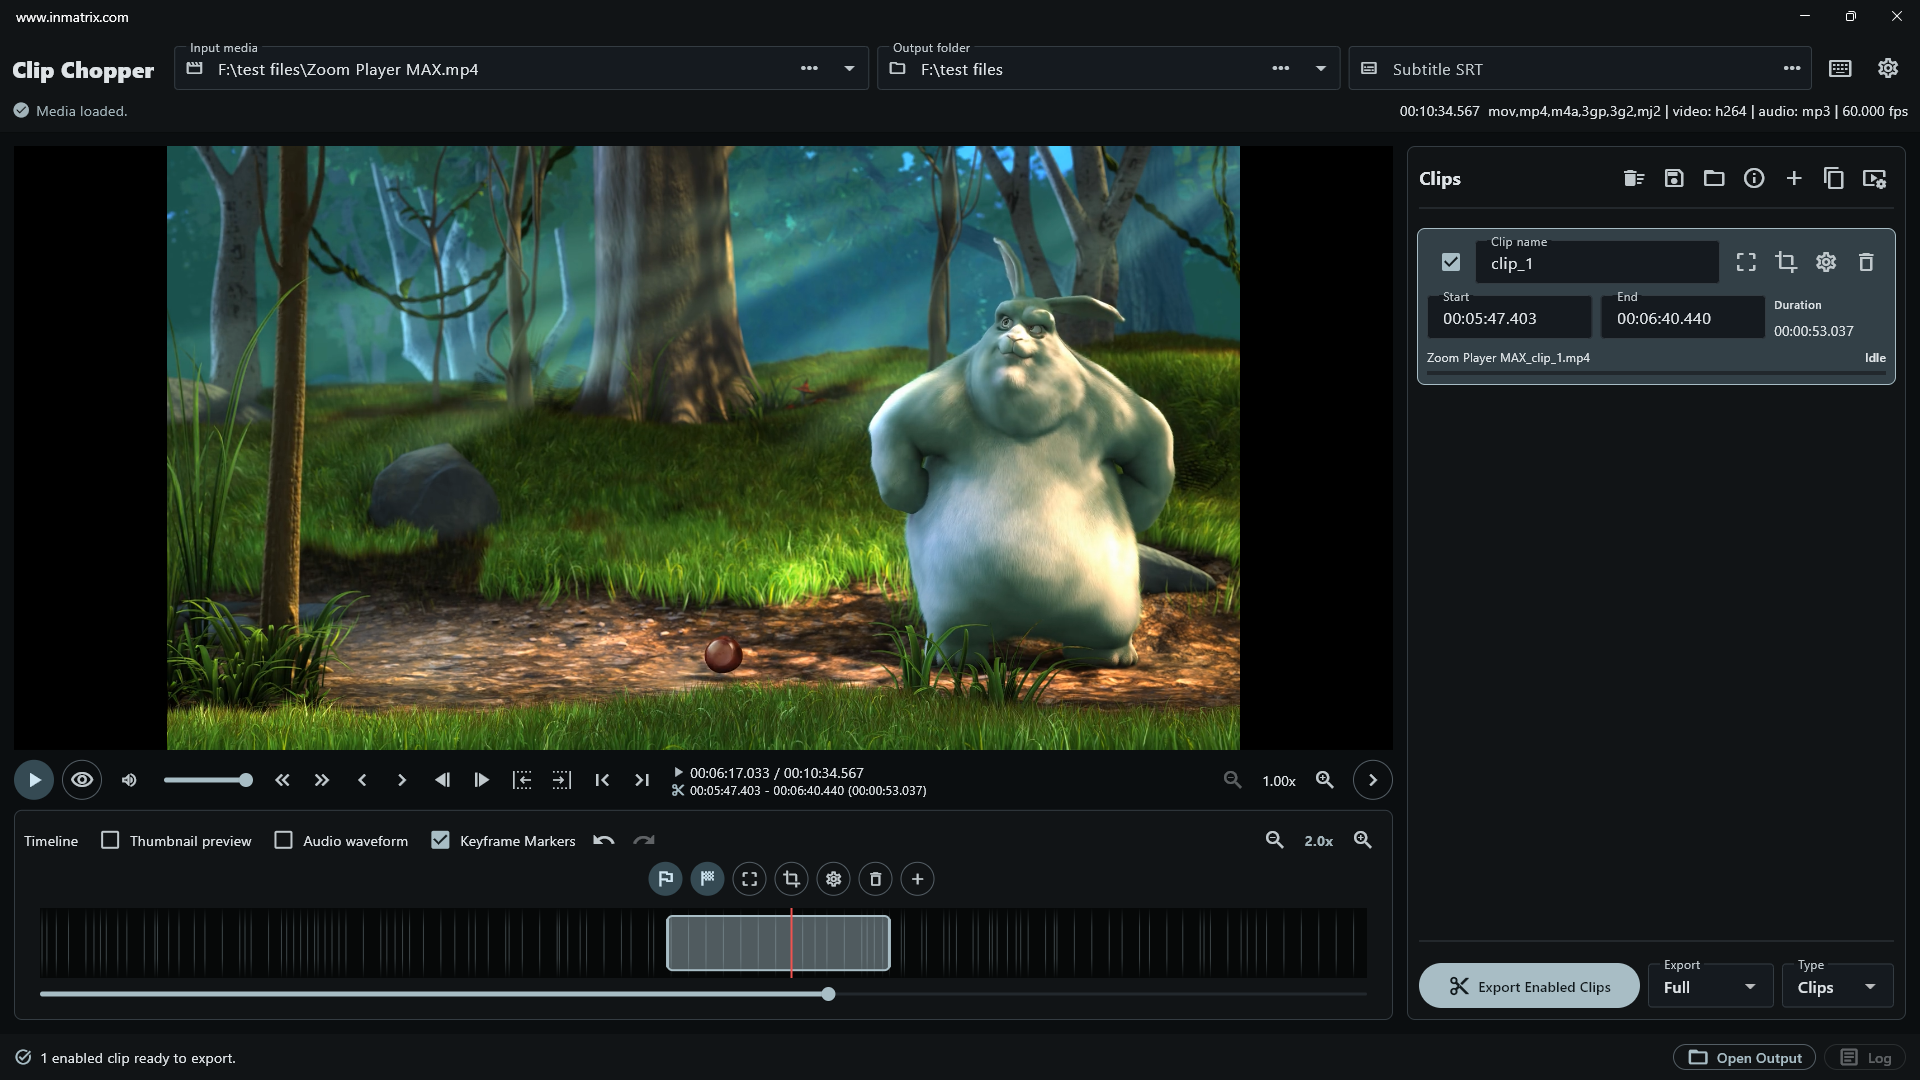Step backward with the single left chevron
Image resolution: width=1920 pixels, height=1080 pixels.
coord(362,780)
